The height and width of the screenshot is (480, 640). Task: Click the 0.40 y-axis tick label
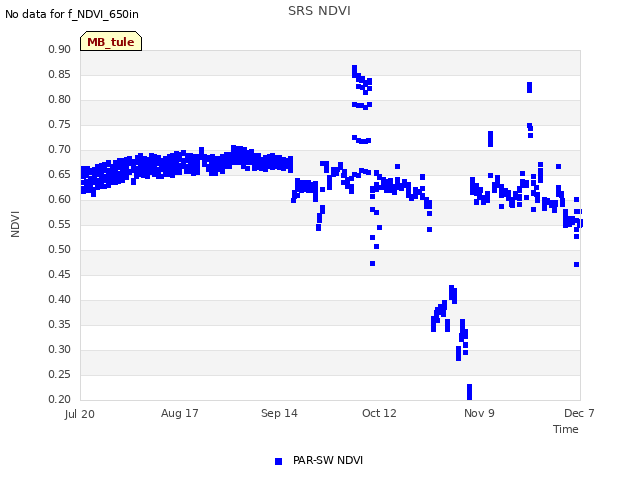click(59, 299)
